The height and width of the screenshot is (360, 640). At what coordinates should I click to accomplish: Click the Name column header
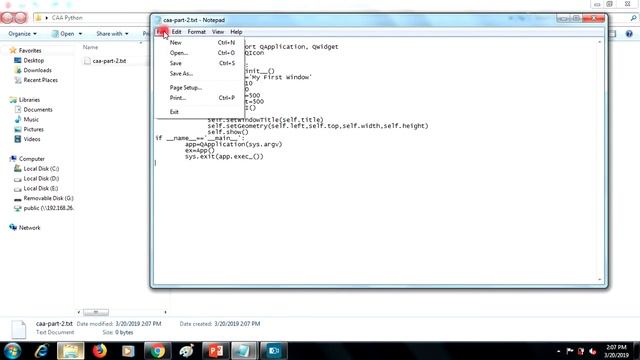[x=90, y=47]
